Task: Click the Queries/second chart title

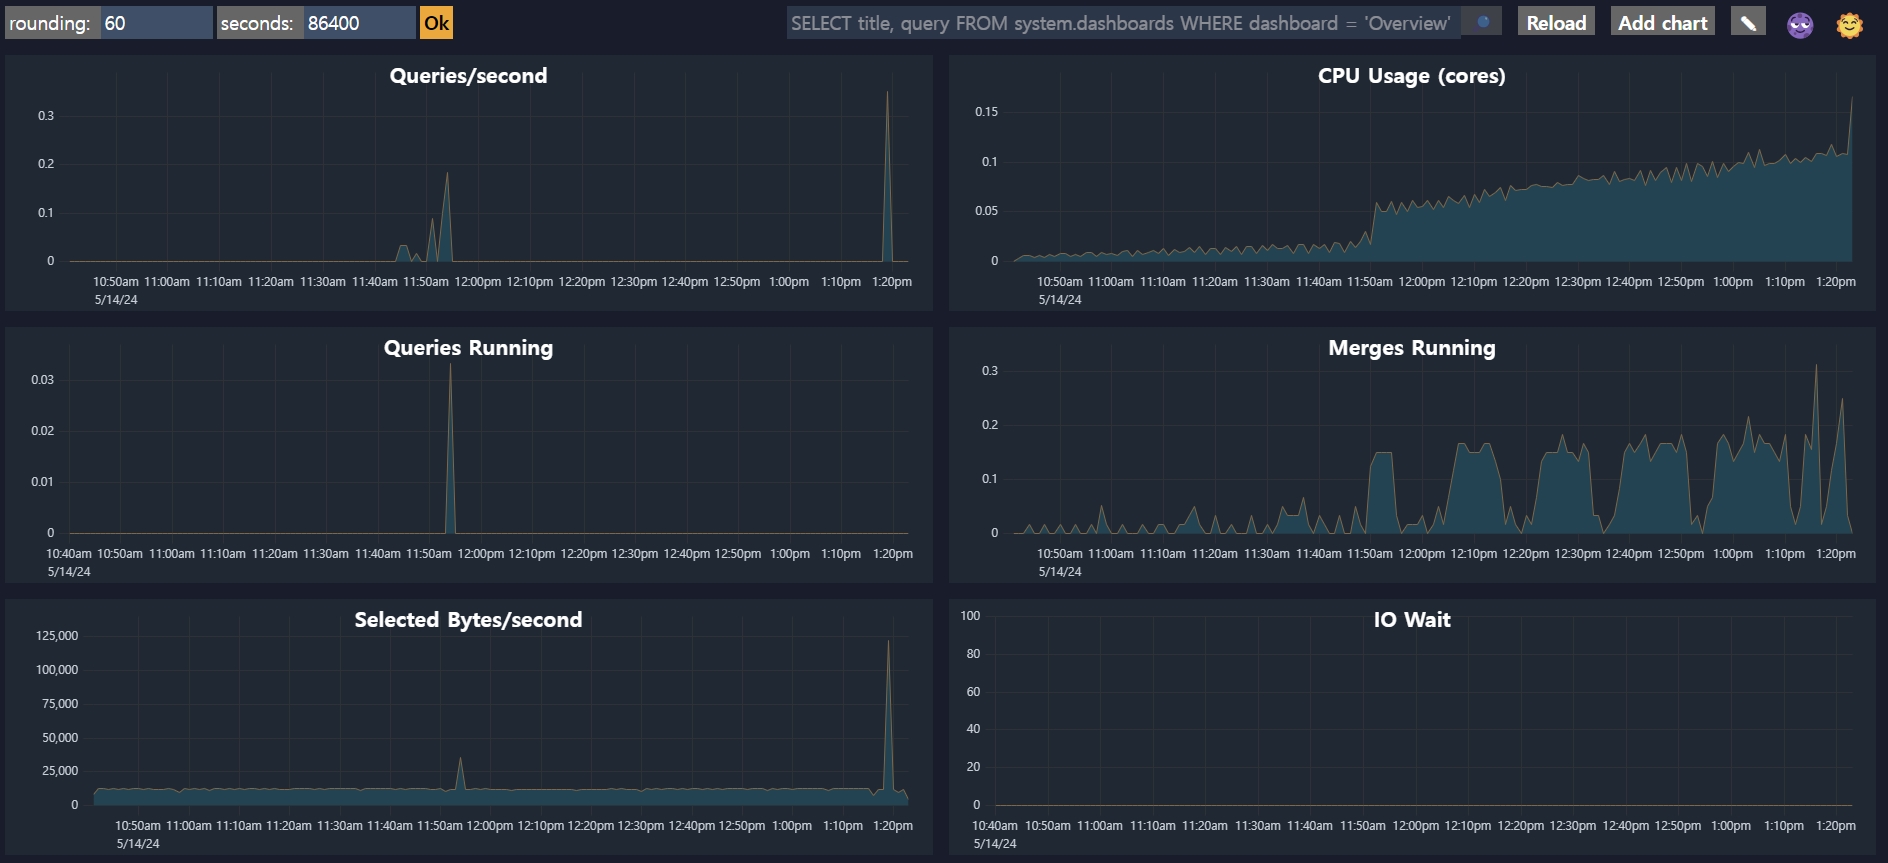Action: pyautogui.click(x=468, y=76)
